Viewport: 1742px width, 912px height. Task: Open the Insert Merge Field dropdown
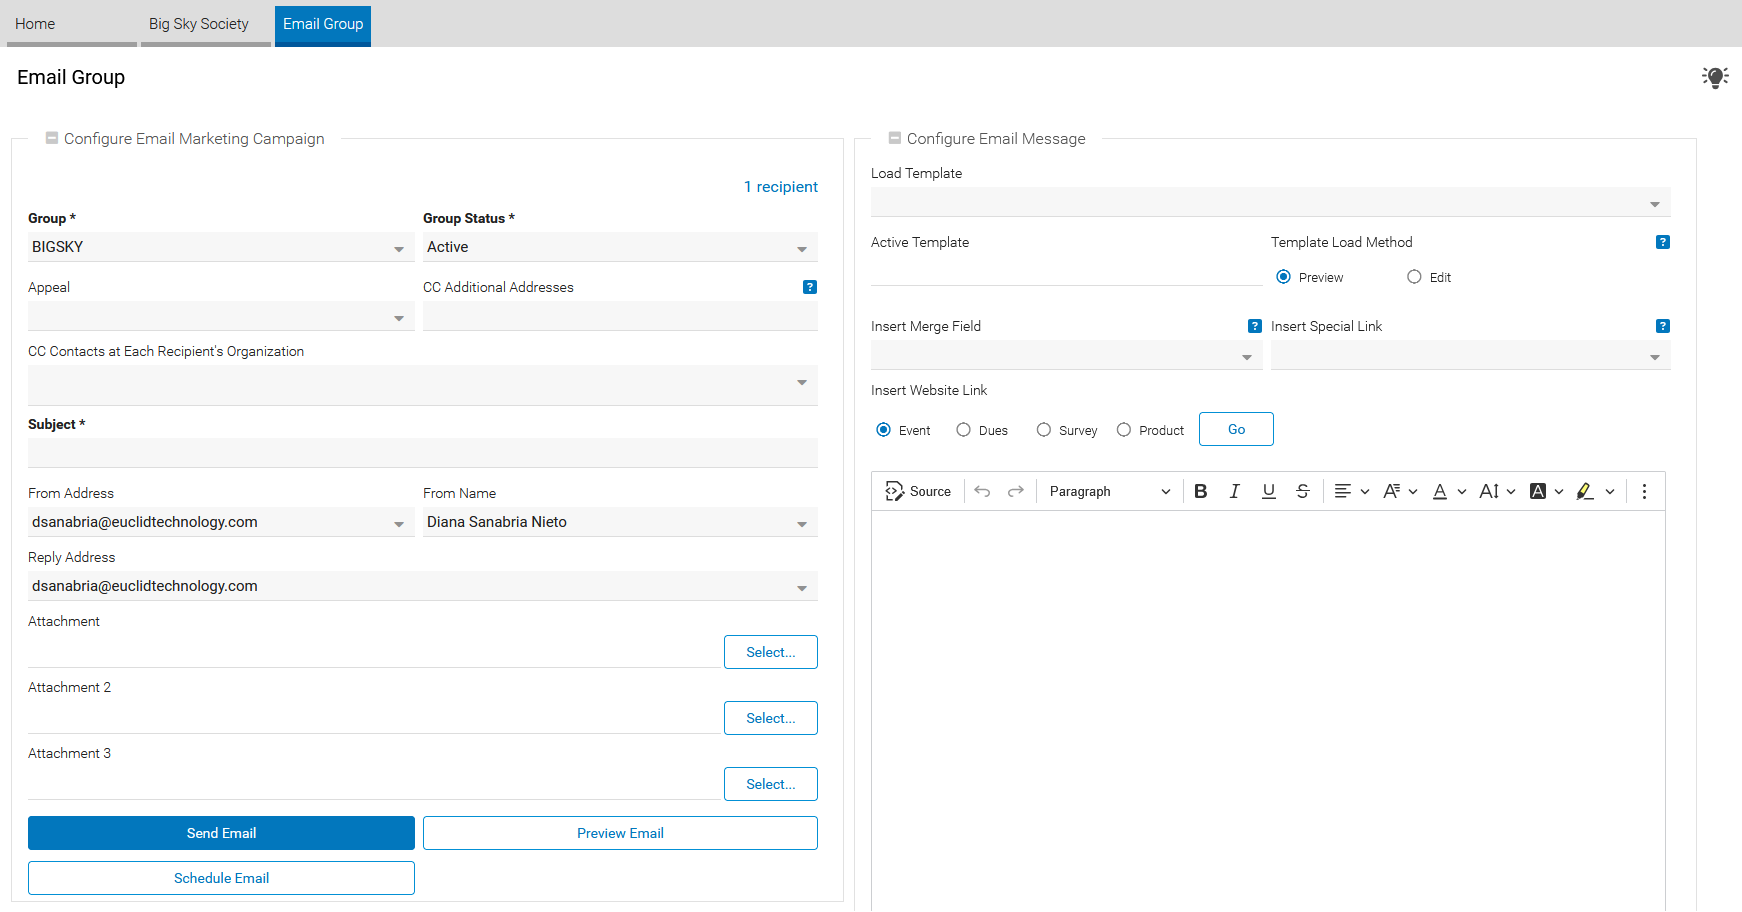[x=1067, y=355]
